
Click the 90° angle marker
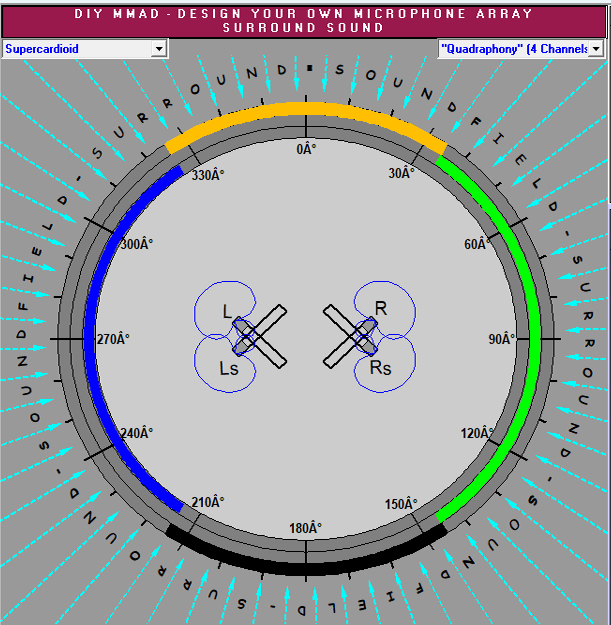(501, 339)
